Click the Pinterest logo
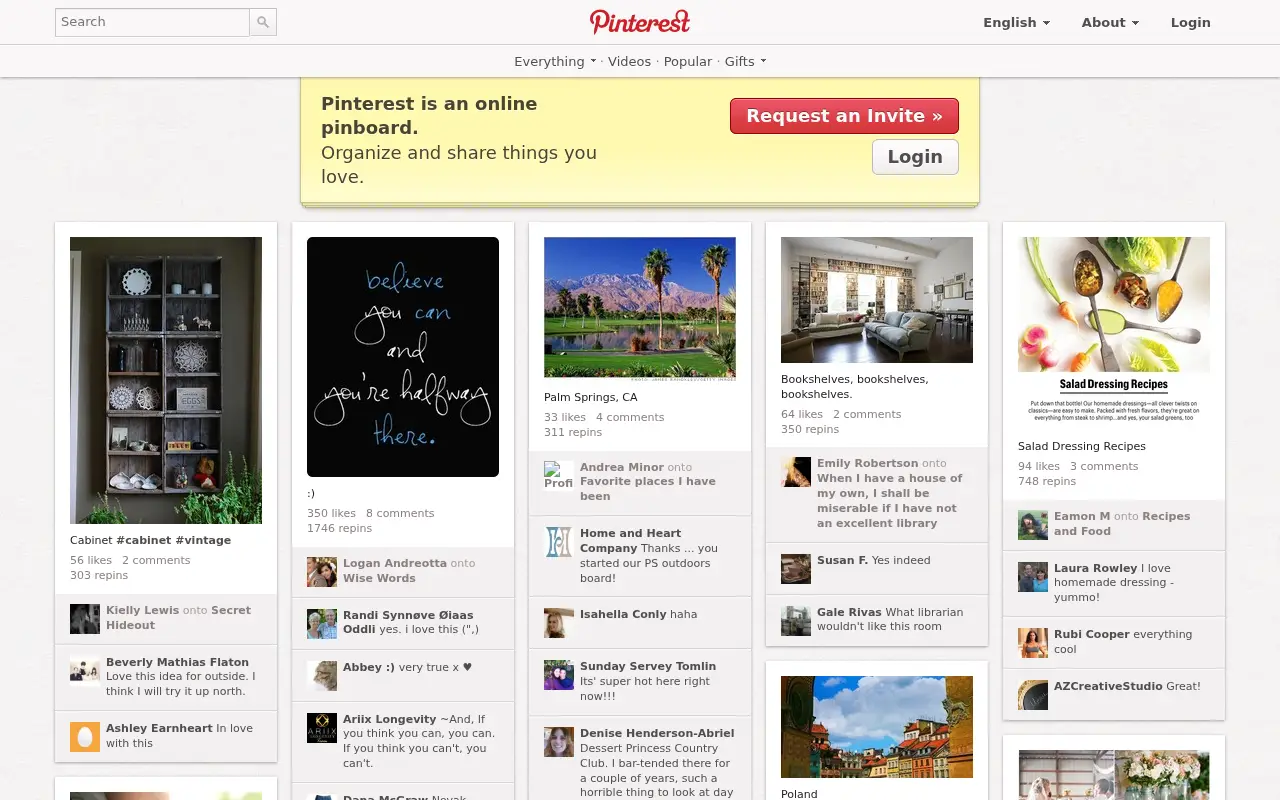The width and height of the screenshot is (1280, 800). (640, 21)
